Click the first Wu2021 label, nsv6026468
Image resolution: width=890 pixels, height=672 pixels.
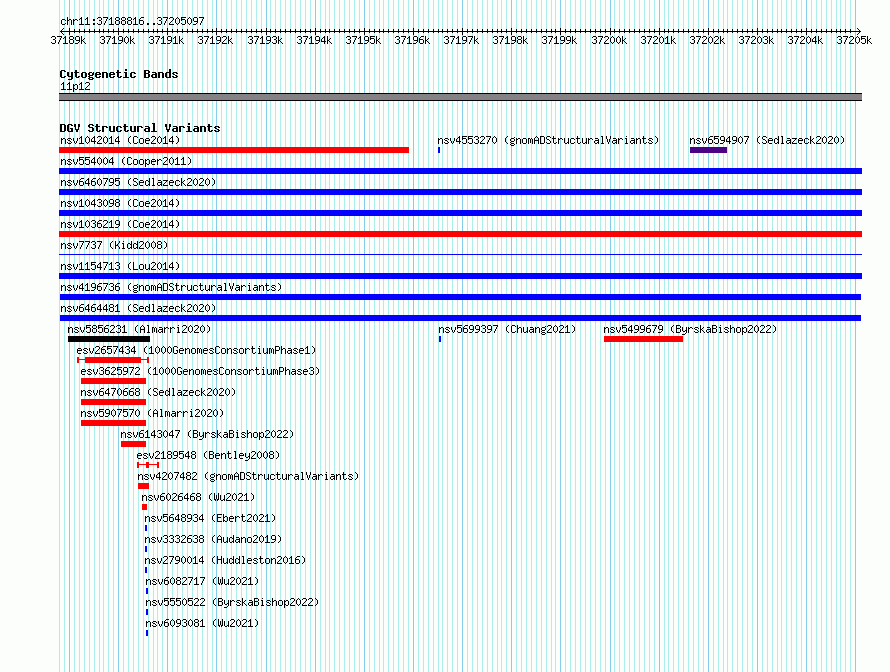click(x=198, y=497)
